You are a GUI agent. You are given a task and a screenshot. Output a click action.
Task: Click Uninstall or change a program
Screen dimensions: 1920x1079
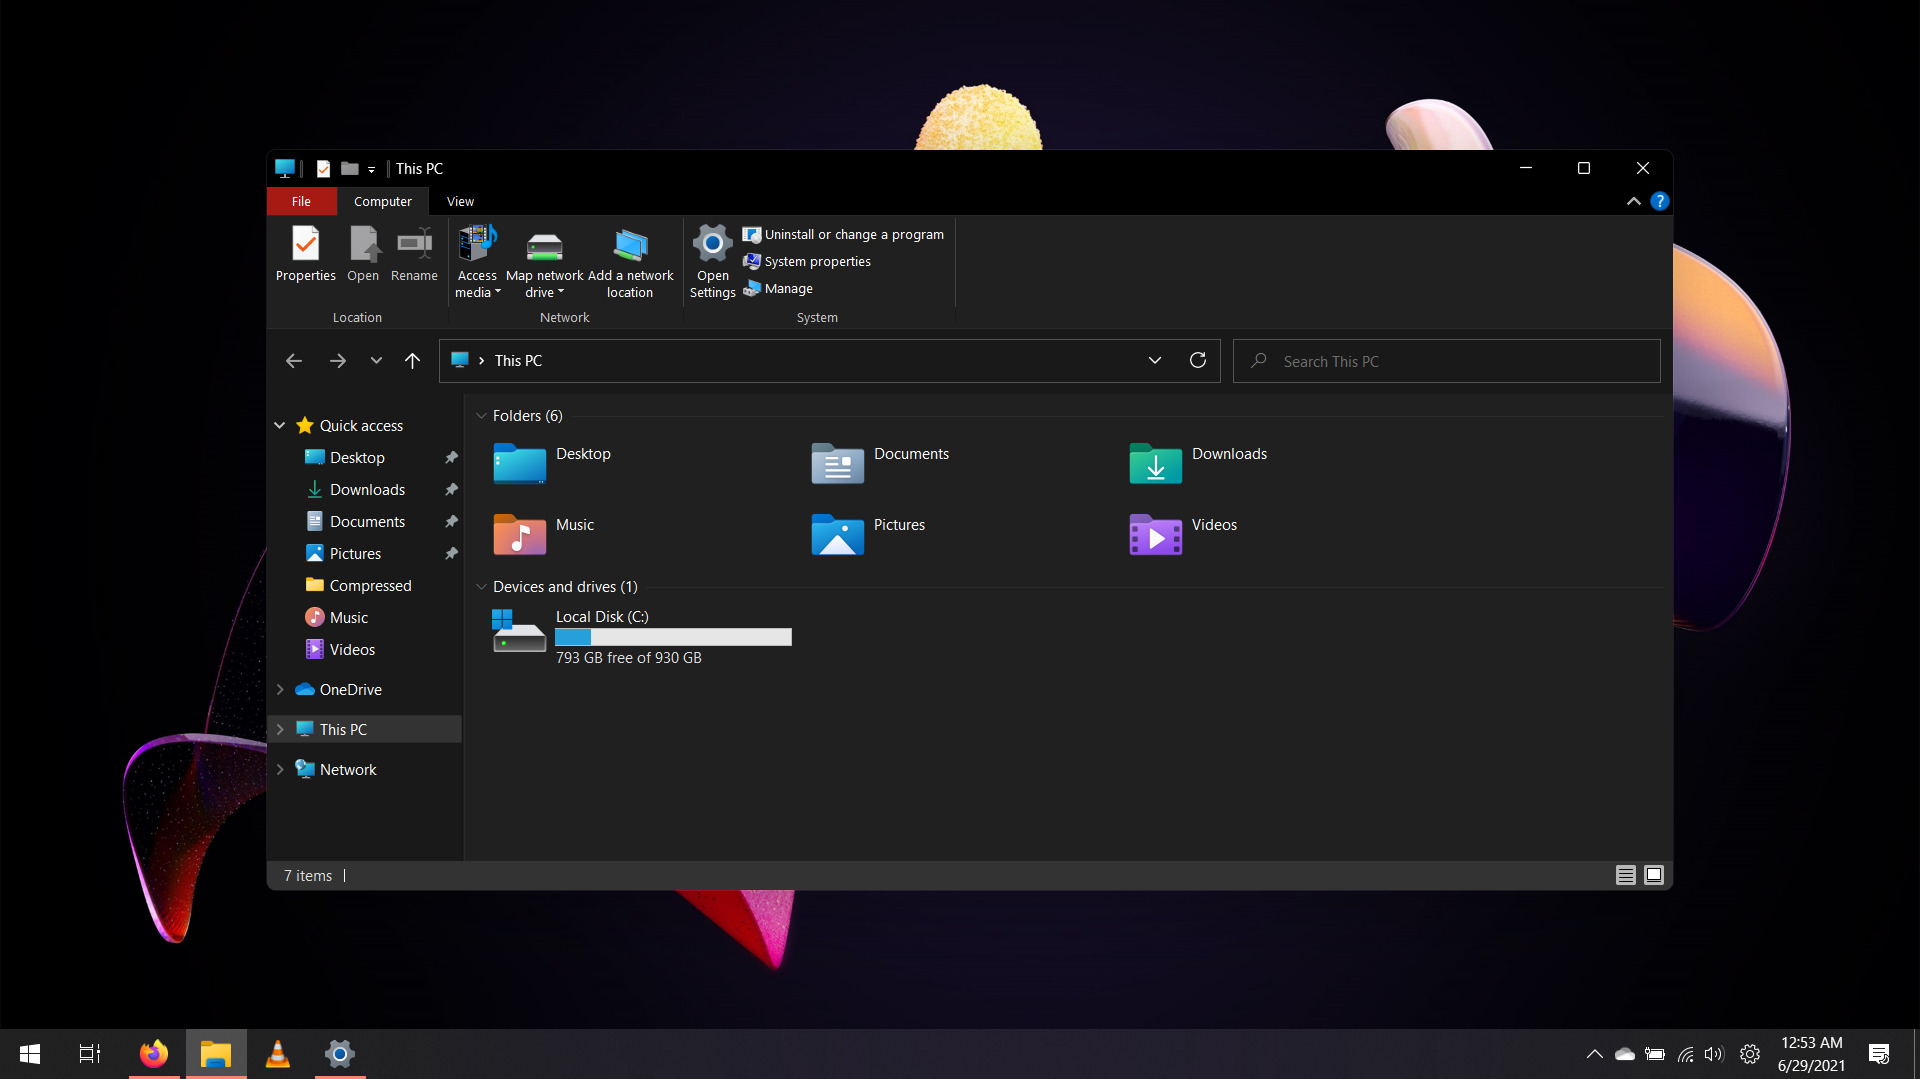point(853,234)
